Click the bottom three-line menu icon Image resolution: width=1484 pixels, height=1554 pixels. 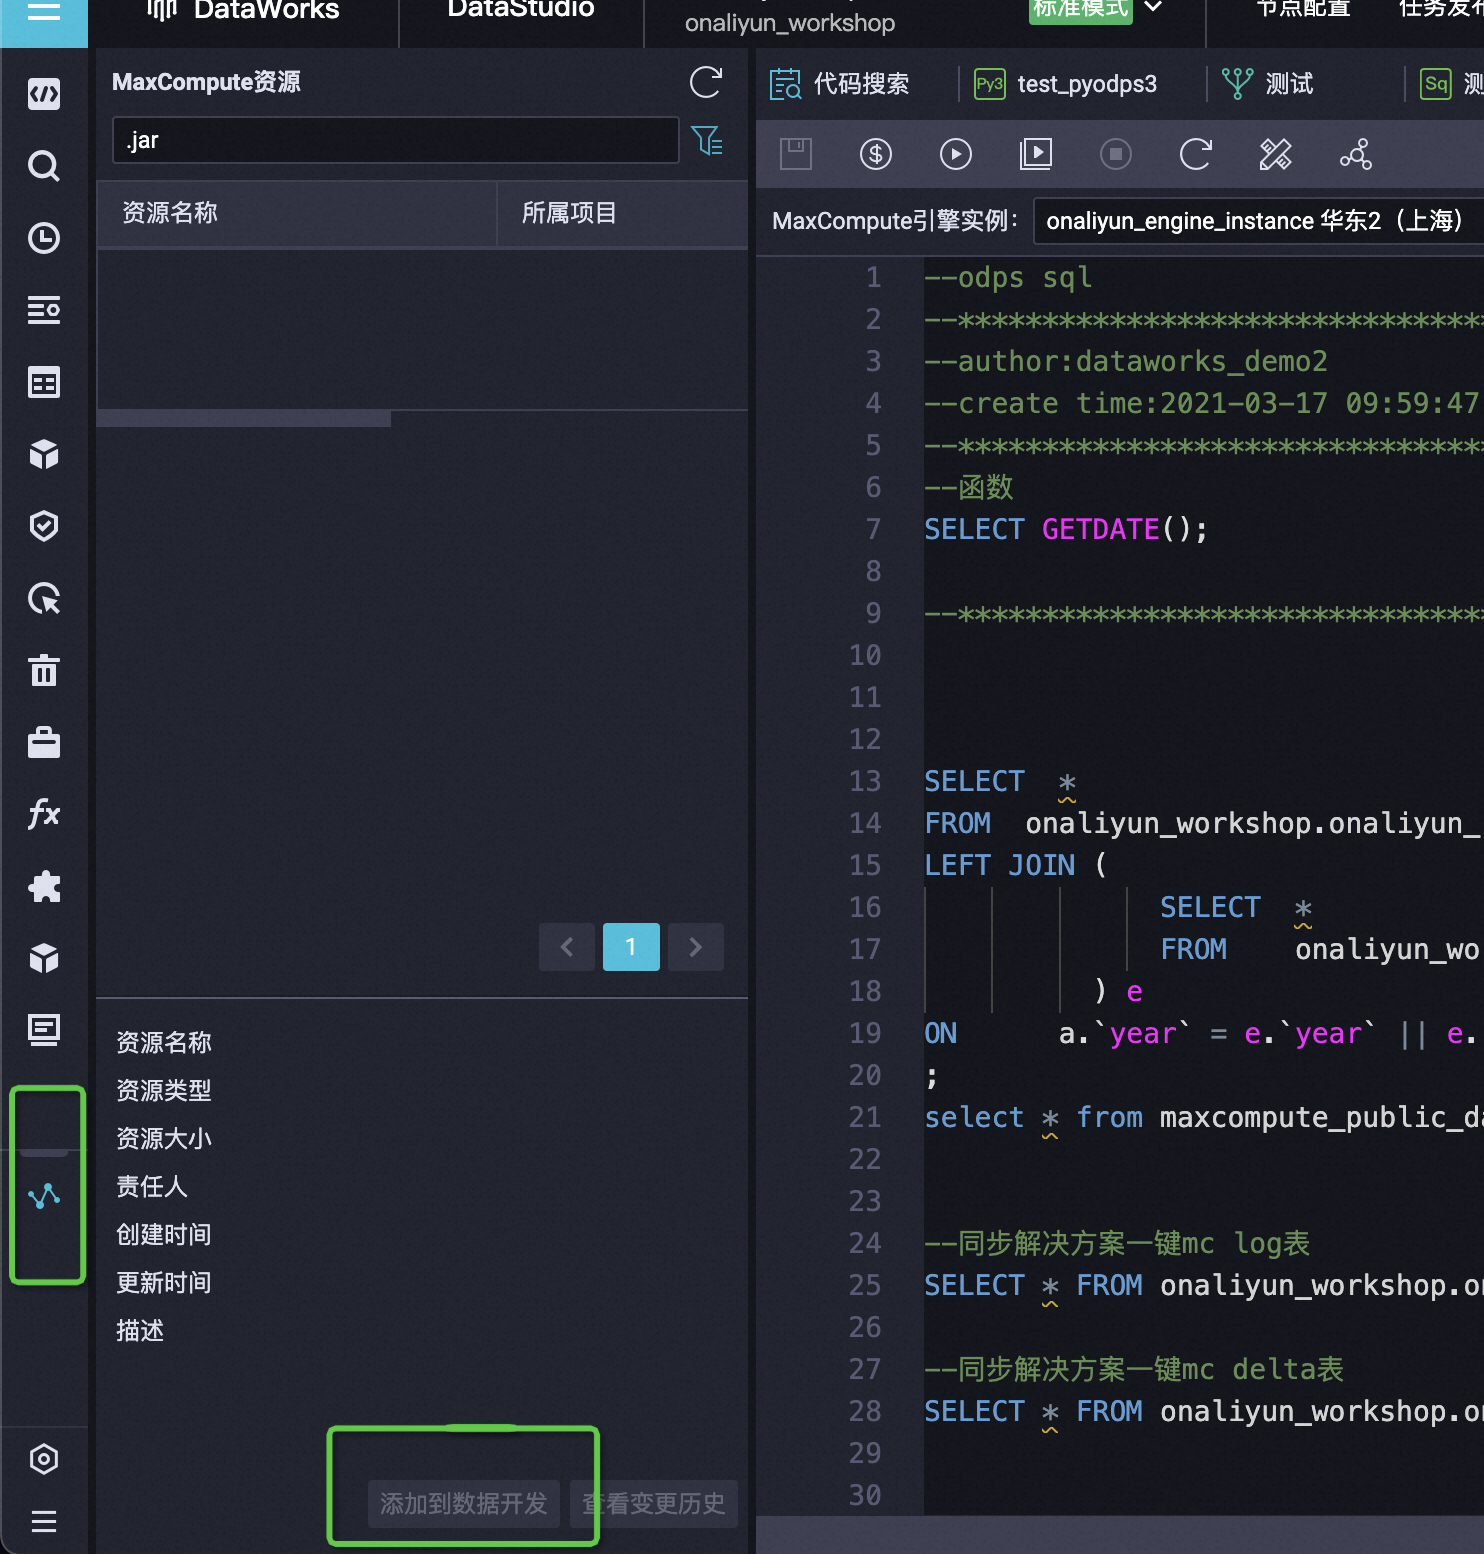(x=44, y=1522)
